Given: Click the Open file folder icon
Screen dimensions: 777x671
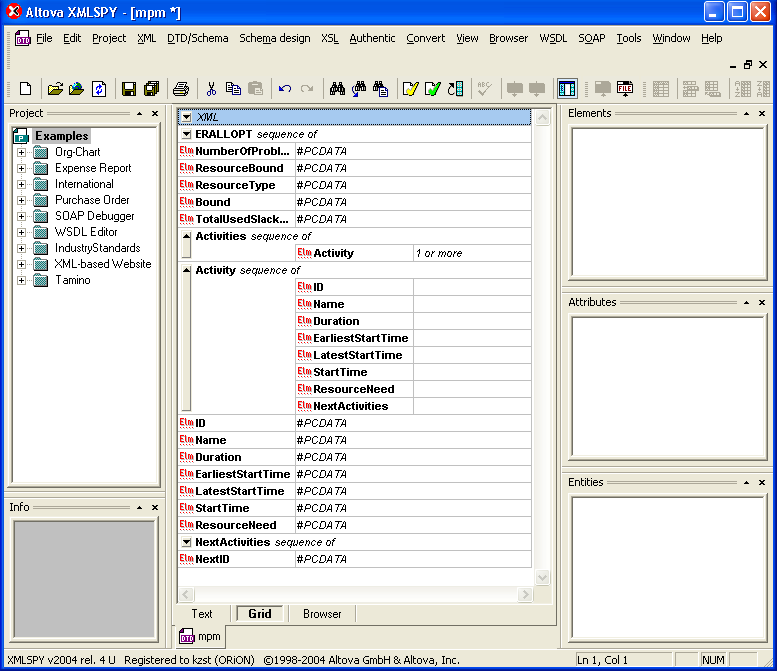Looking at the screenshot, I should point(55,89).
